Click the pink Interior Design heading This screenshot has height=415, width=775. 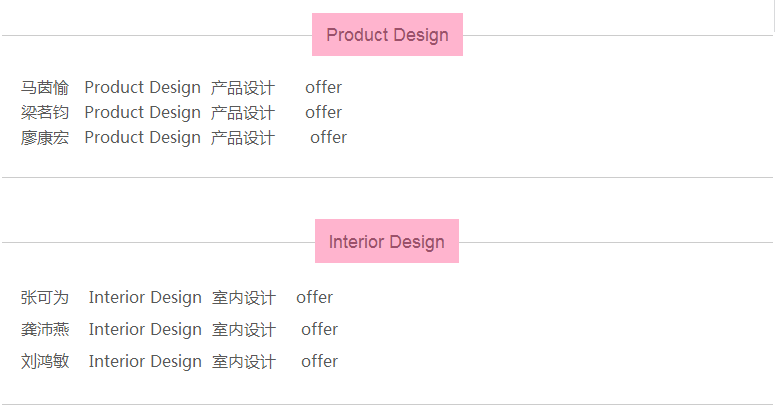coord(387,241)
